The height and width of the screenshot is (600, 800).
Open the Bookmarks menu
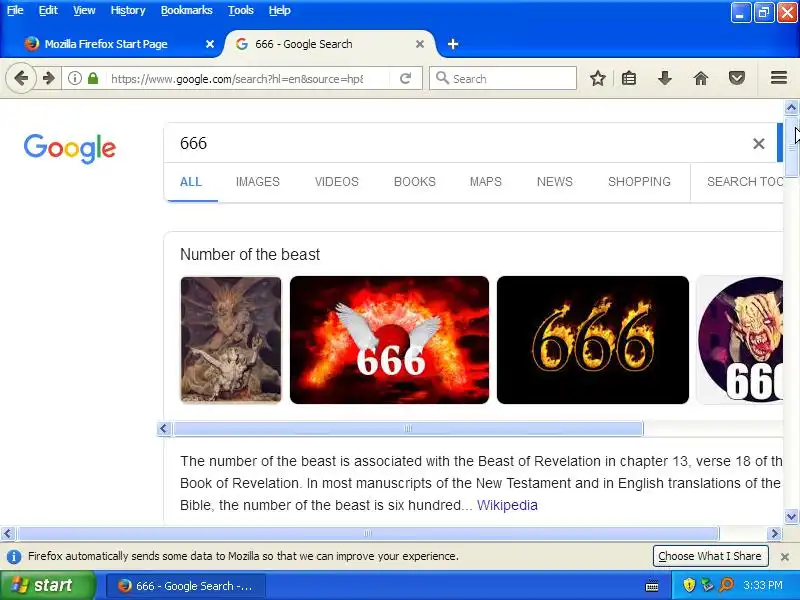click(x=186, y=10)
